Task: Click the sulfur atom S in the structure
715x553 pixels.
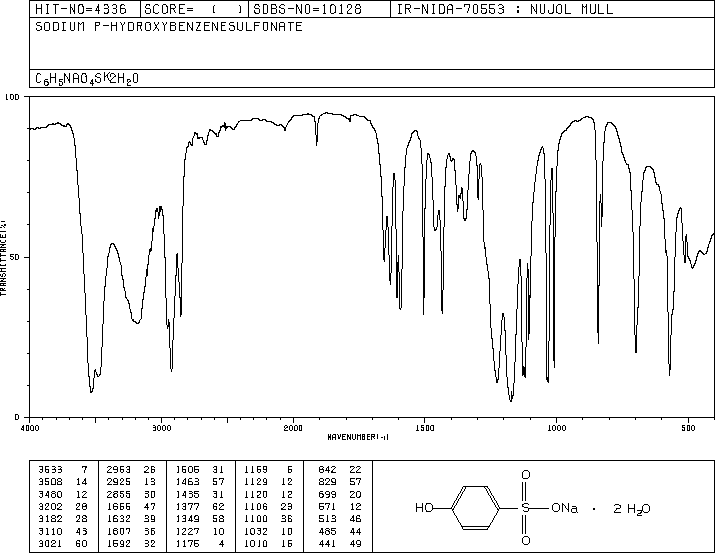Action: (525, 508)
